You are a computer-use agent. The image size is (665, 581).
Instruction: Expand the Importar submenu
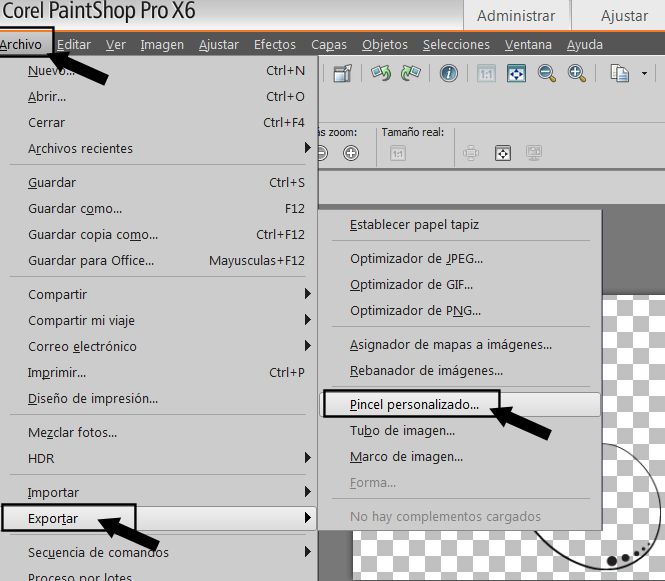[x=159, y=492]
